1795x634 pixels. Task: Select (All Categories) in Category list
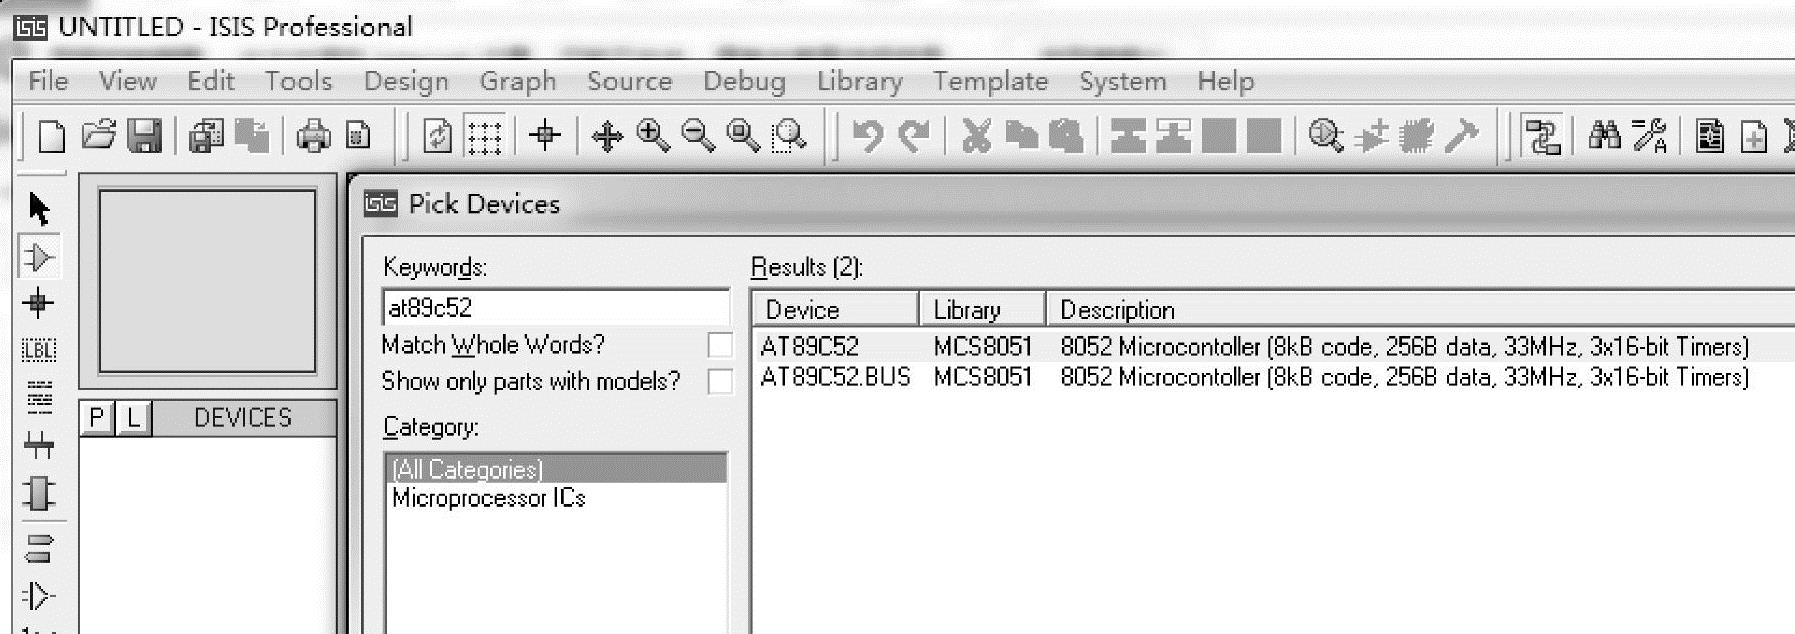[556, 469]
